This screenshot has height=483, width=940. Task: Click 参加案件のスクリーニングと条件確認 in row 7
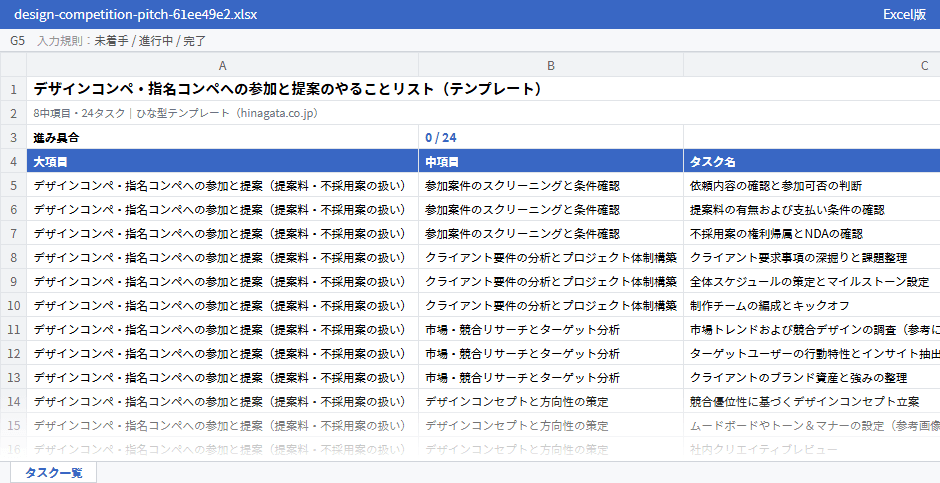tap(551, 233)
